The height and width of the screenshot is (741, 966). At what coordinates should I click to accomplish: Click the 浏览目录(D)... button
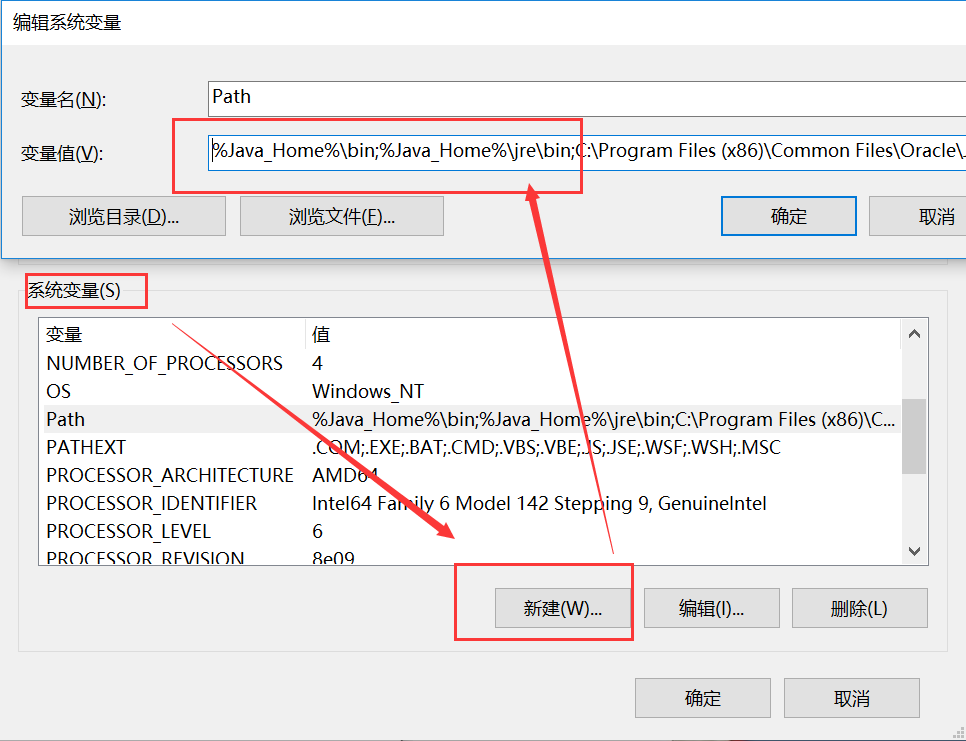(x=124, y=216)
